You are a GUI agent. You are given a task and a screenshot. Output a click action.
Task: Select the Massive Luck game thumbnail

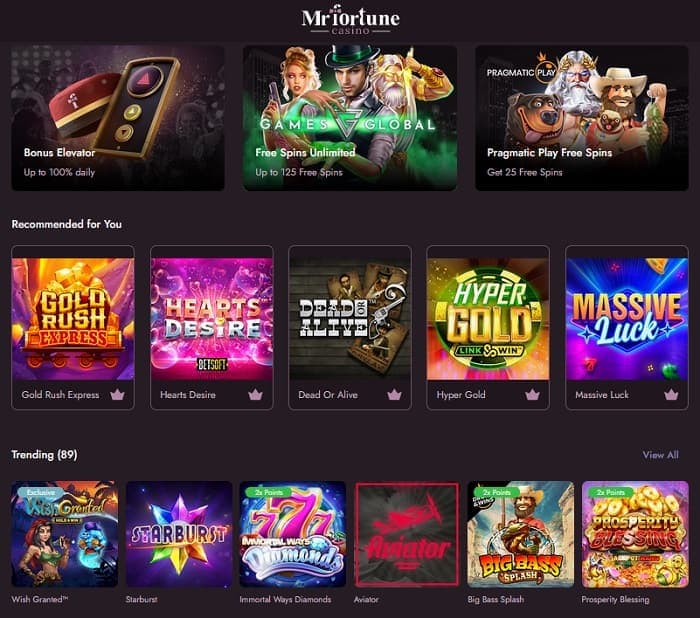click(x=627, y=319)
